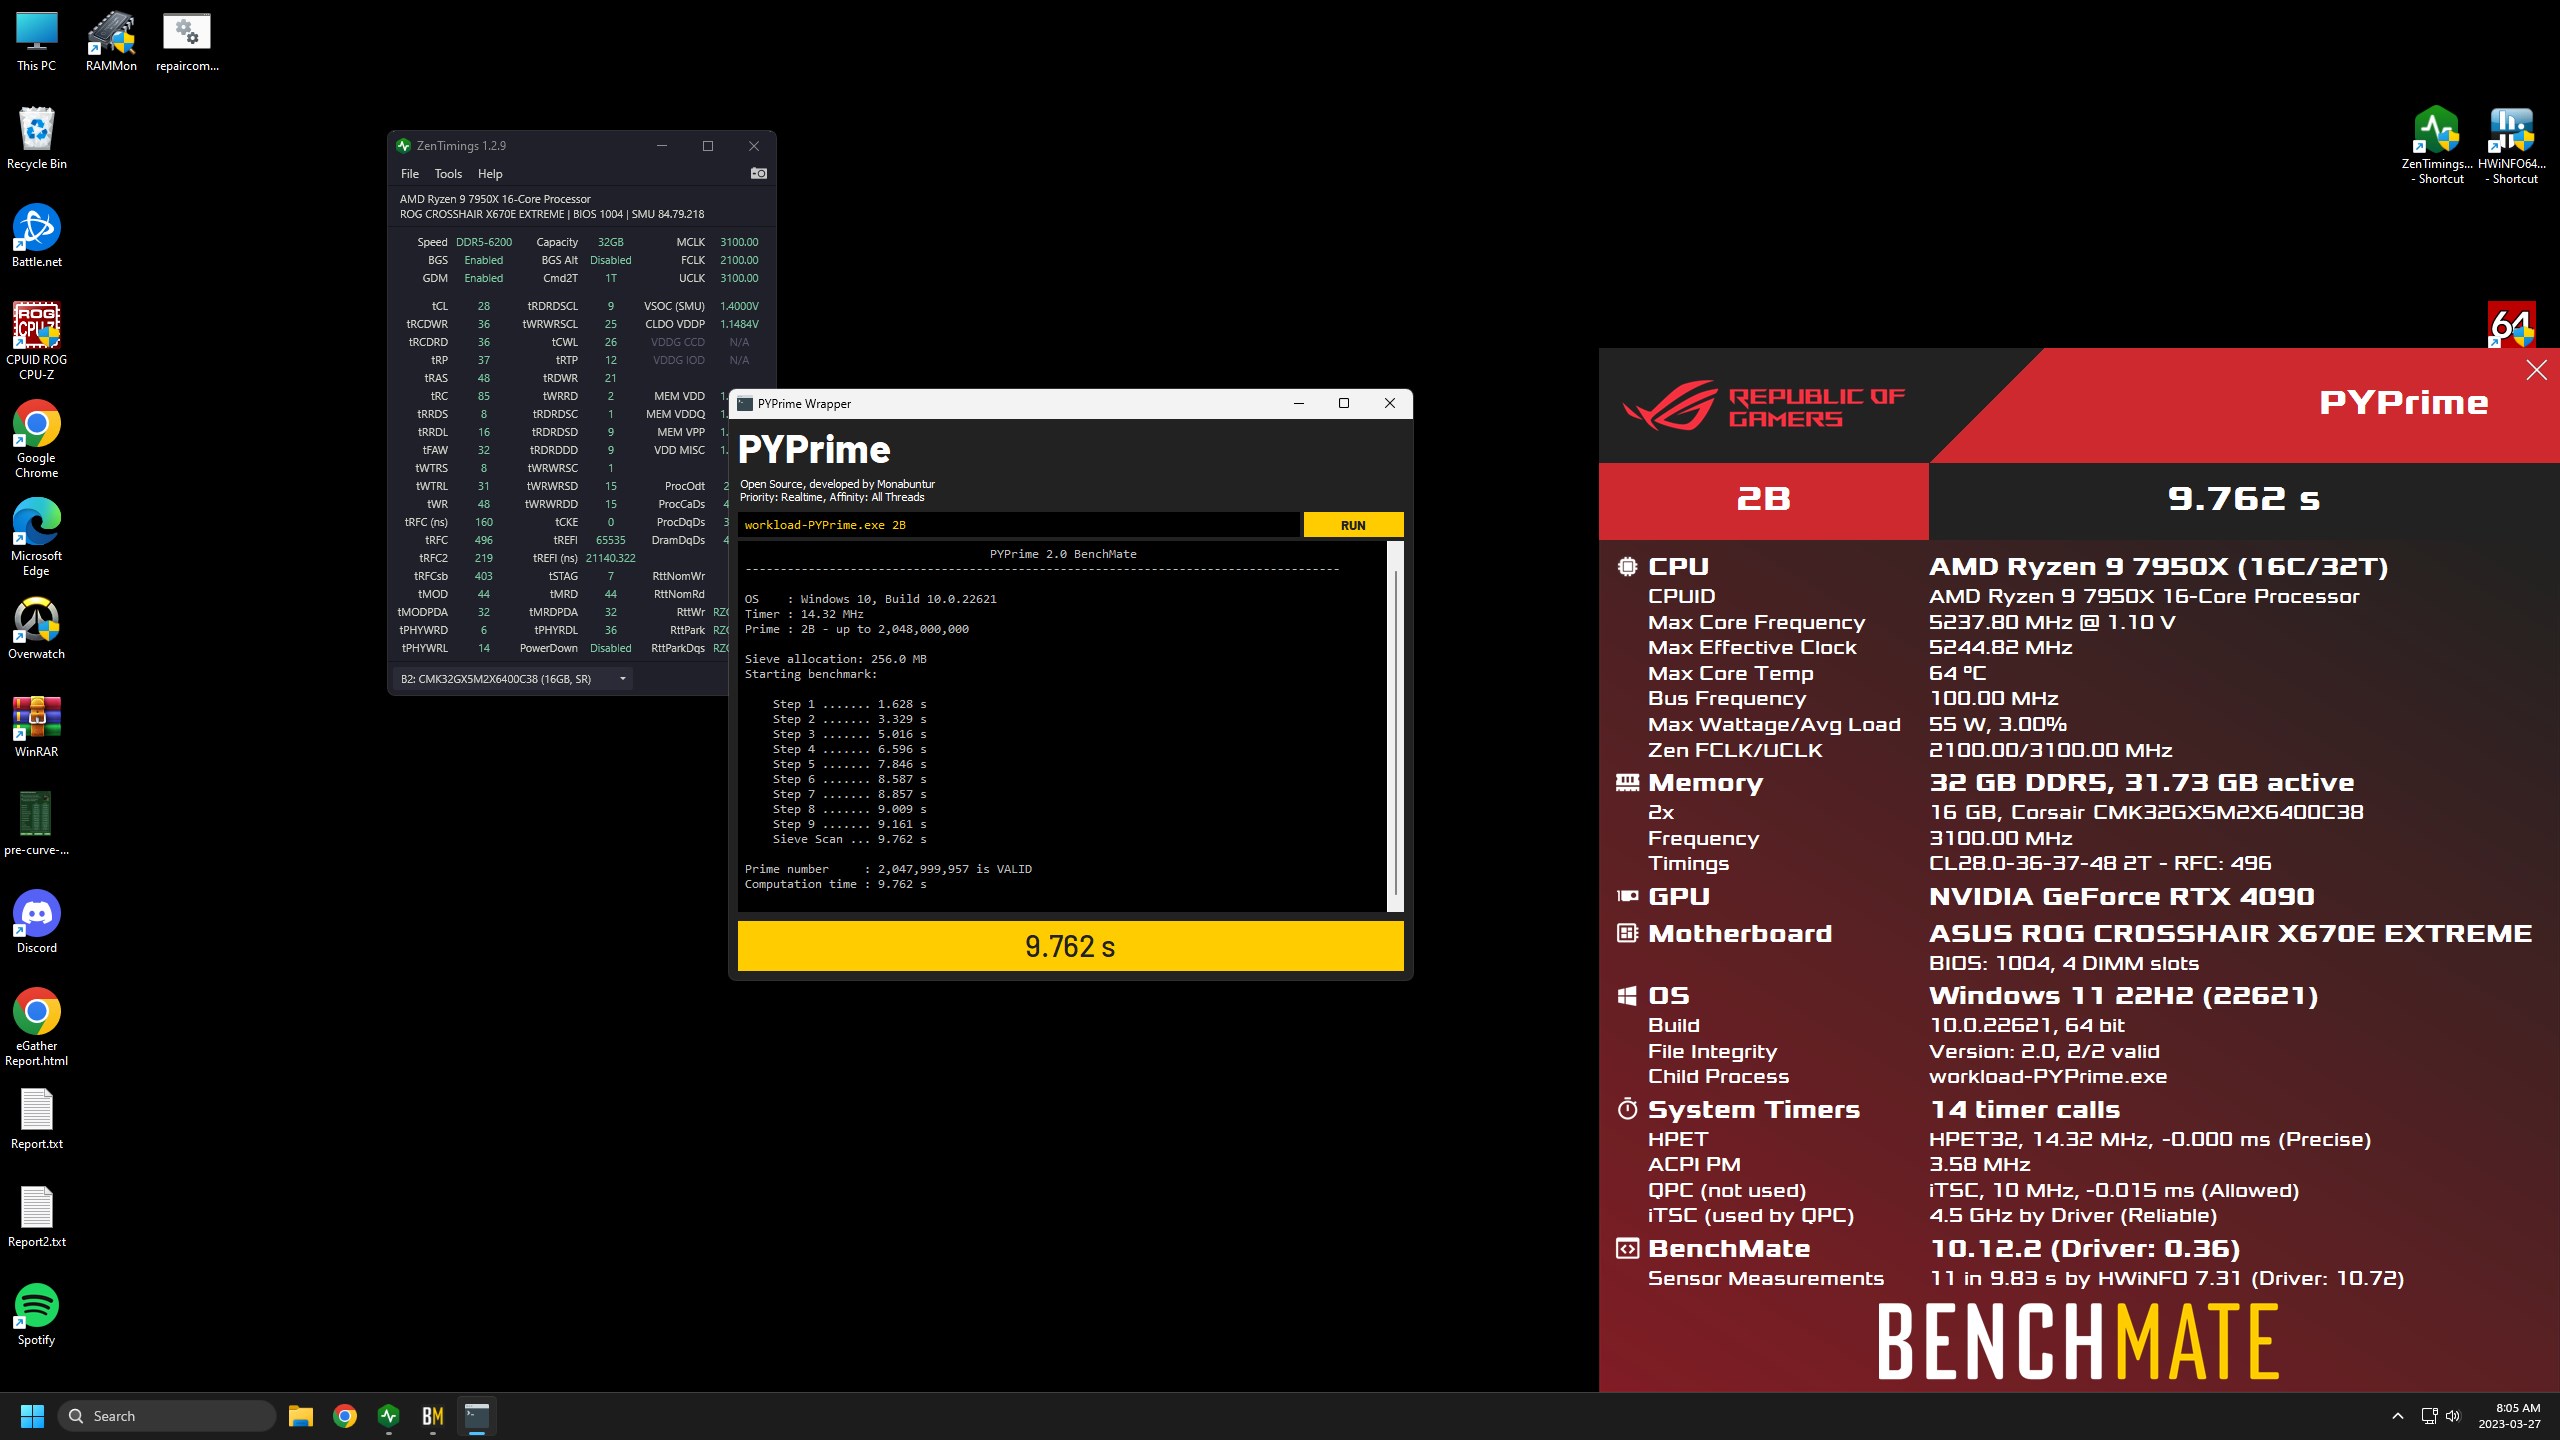Viewport: 2560px width, 1440px height.
Task: Open the Discord desktop shortcut
Action: click(x=36, y=923)
